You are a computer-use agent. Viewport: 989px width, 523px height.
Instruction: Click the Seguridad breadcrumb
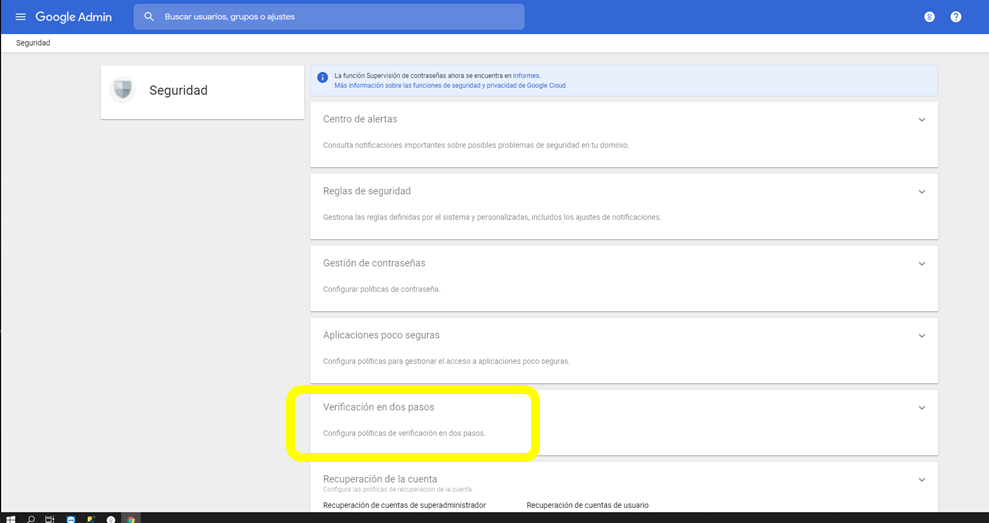click(33, 43)
